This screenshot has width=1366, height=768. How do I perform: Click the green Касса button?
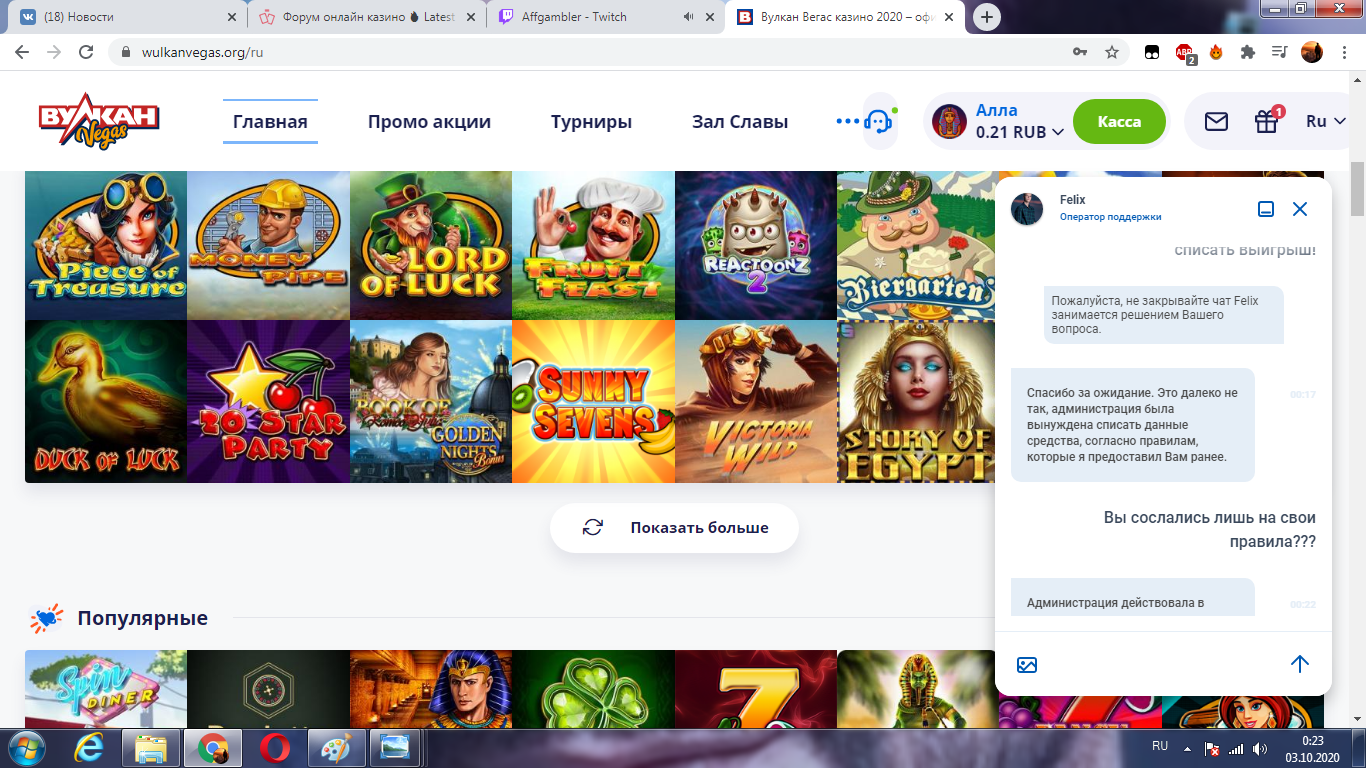point(1119,121)
